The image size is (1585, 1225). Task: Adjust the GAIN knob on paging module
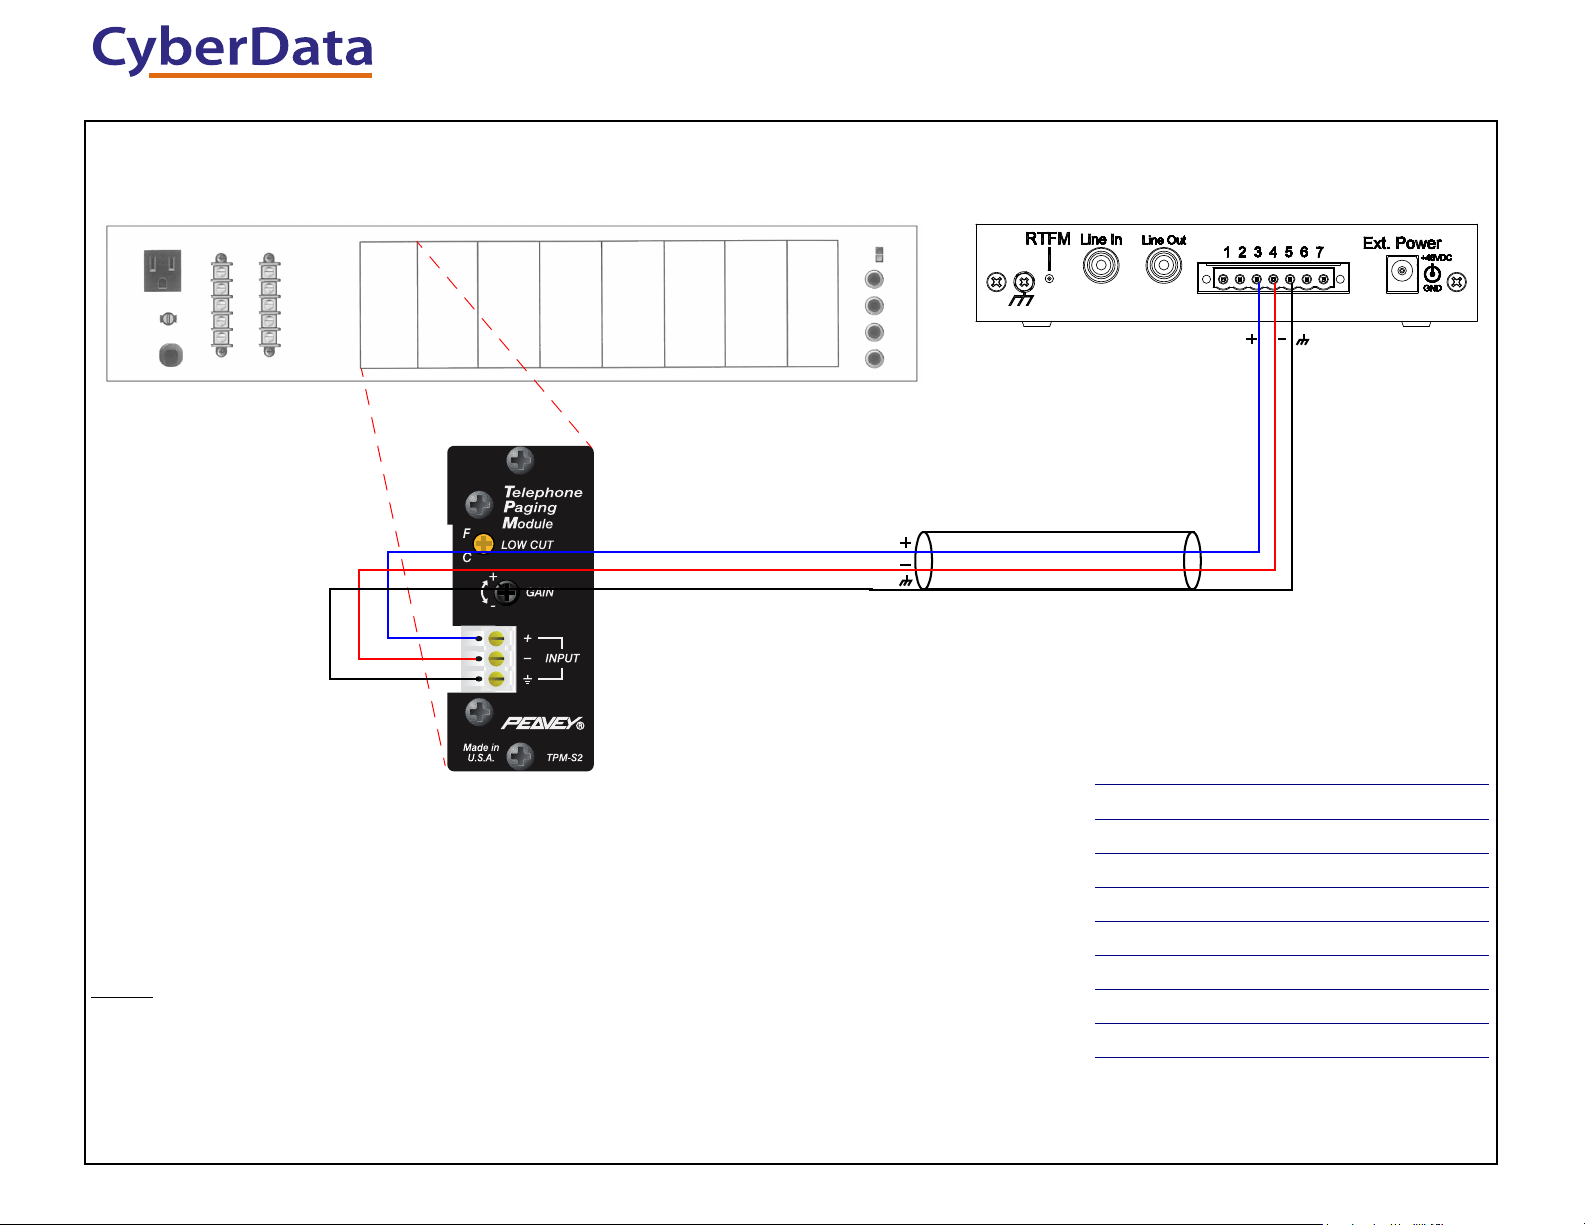(506, 592)
